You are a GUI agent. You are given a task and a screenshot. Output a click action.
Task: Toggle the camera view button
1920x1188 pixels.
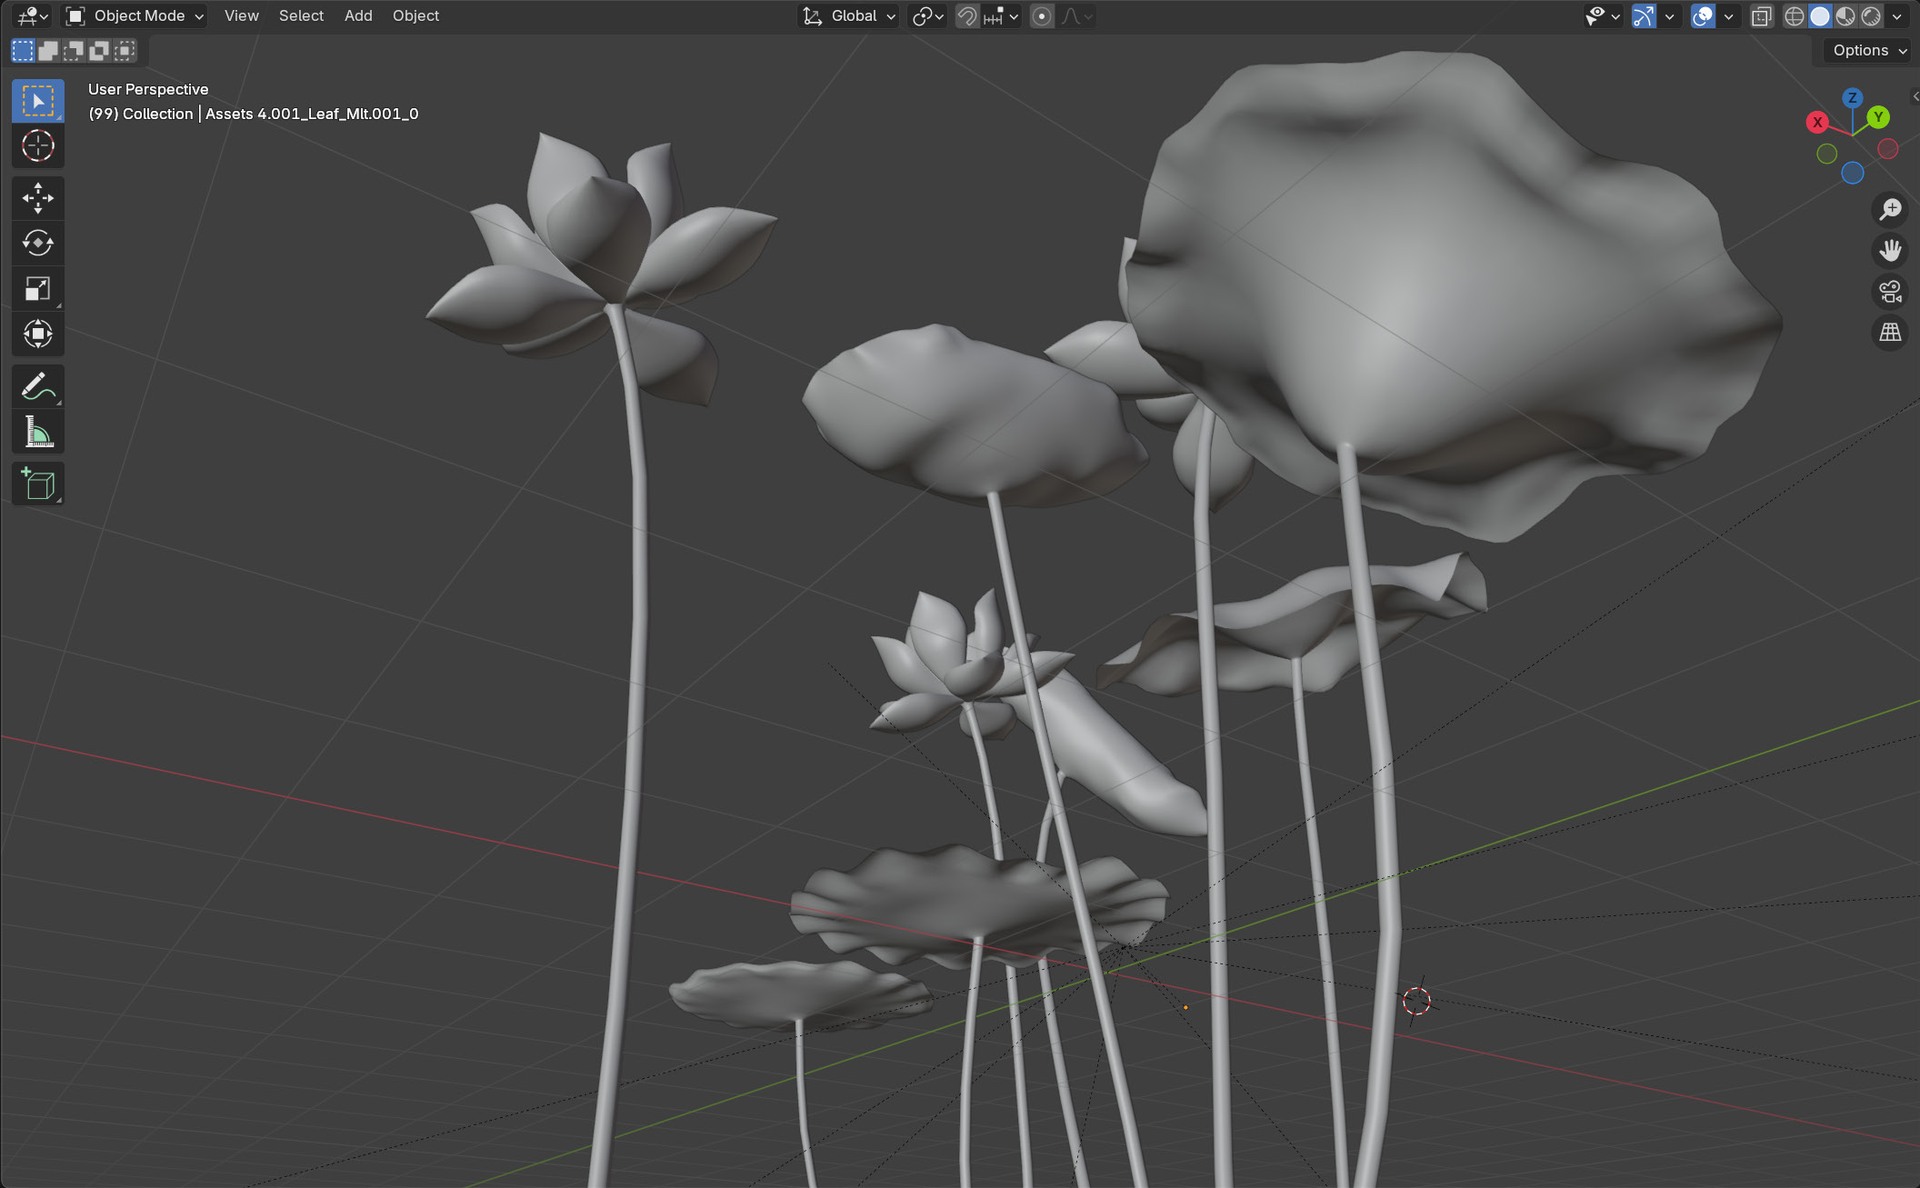[1890, 292]
